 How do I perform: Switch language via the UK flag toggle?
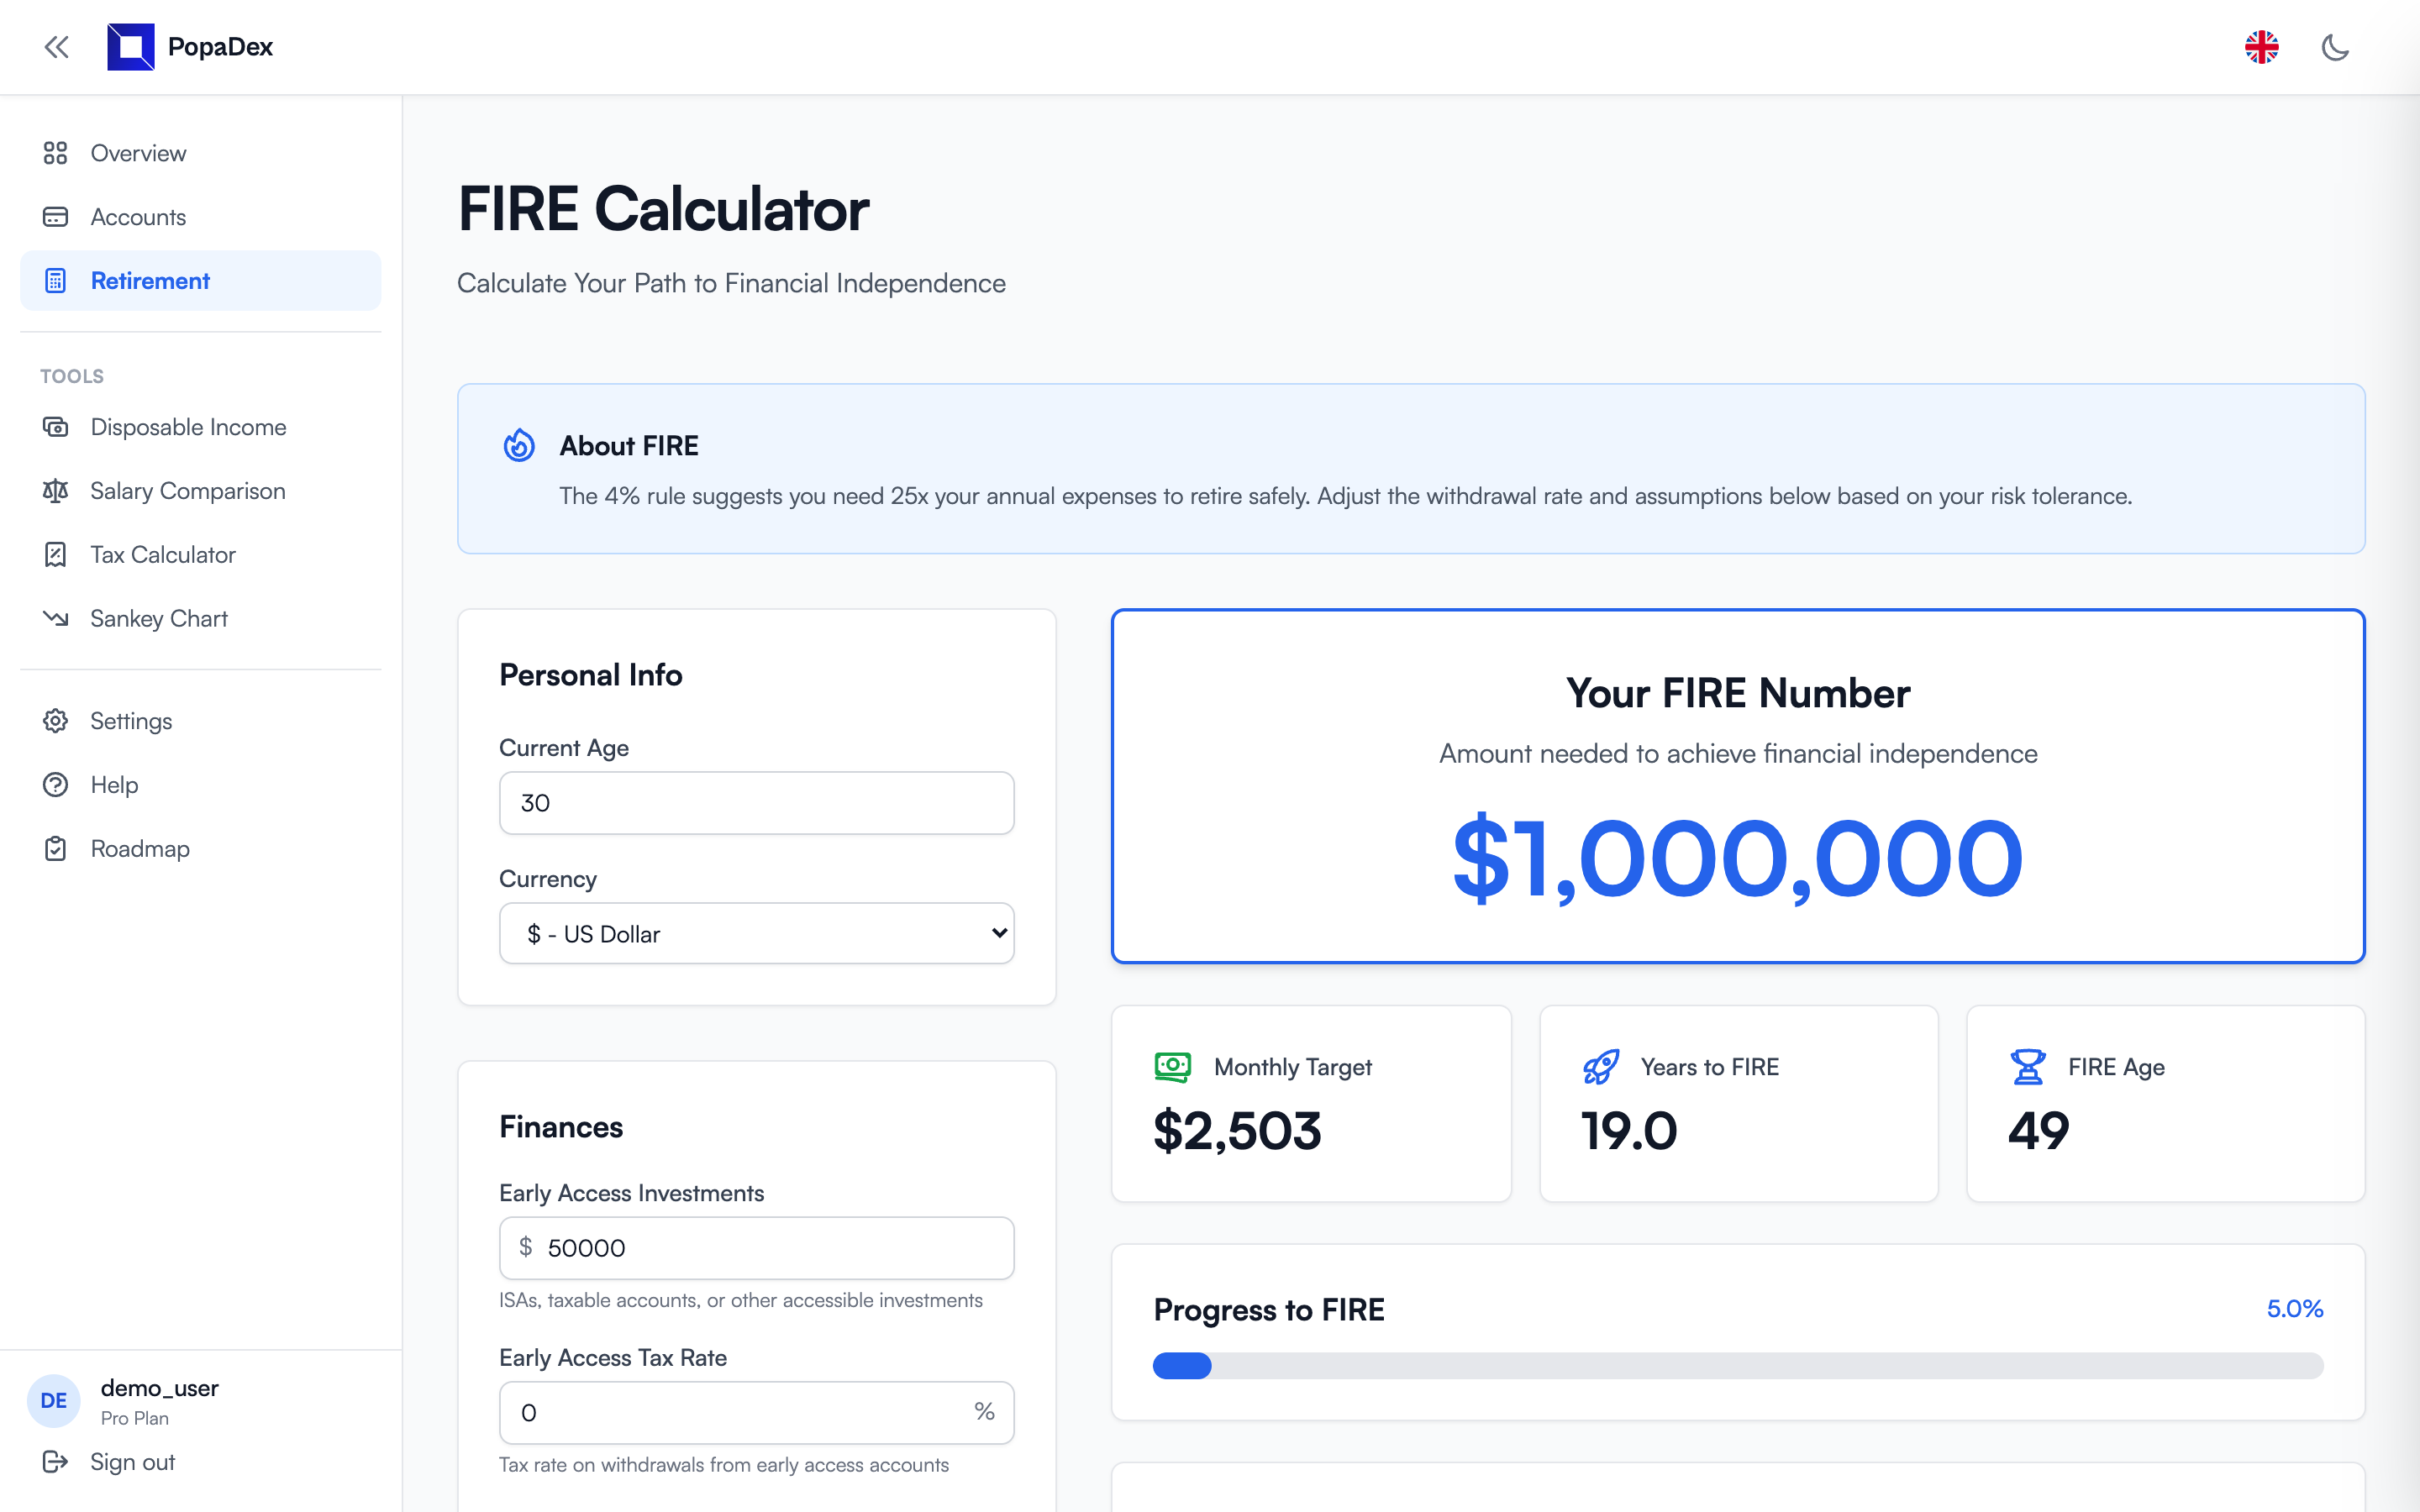coord(2263,47)
